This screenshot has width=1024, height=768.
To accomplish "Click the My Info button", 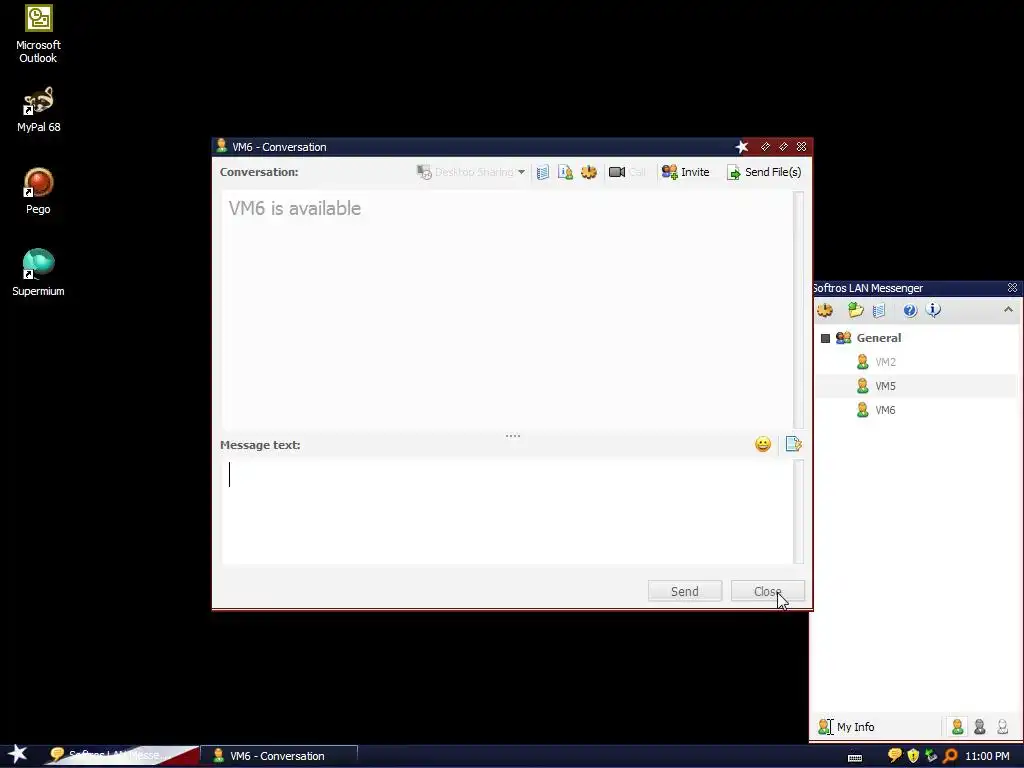I will 846,727.
